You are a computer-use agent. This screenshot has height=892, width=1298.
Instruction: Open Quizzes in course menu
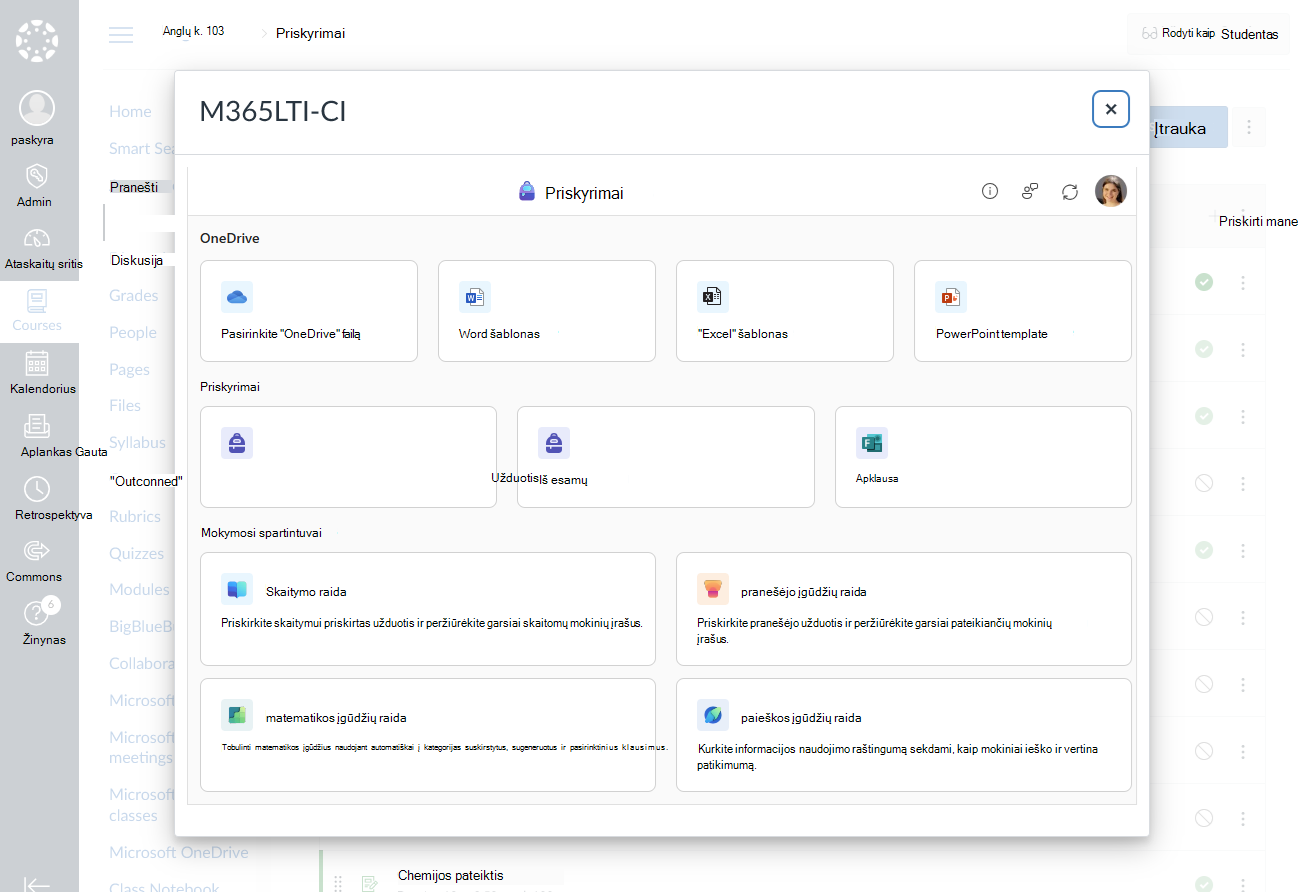pyautogui.click(x=137, y=554)
